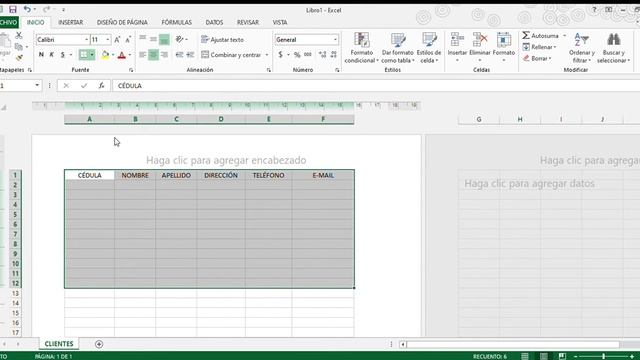Click the Rellenar button
The height and width of the screenshot is (360, 640).
pos(539,47)
